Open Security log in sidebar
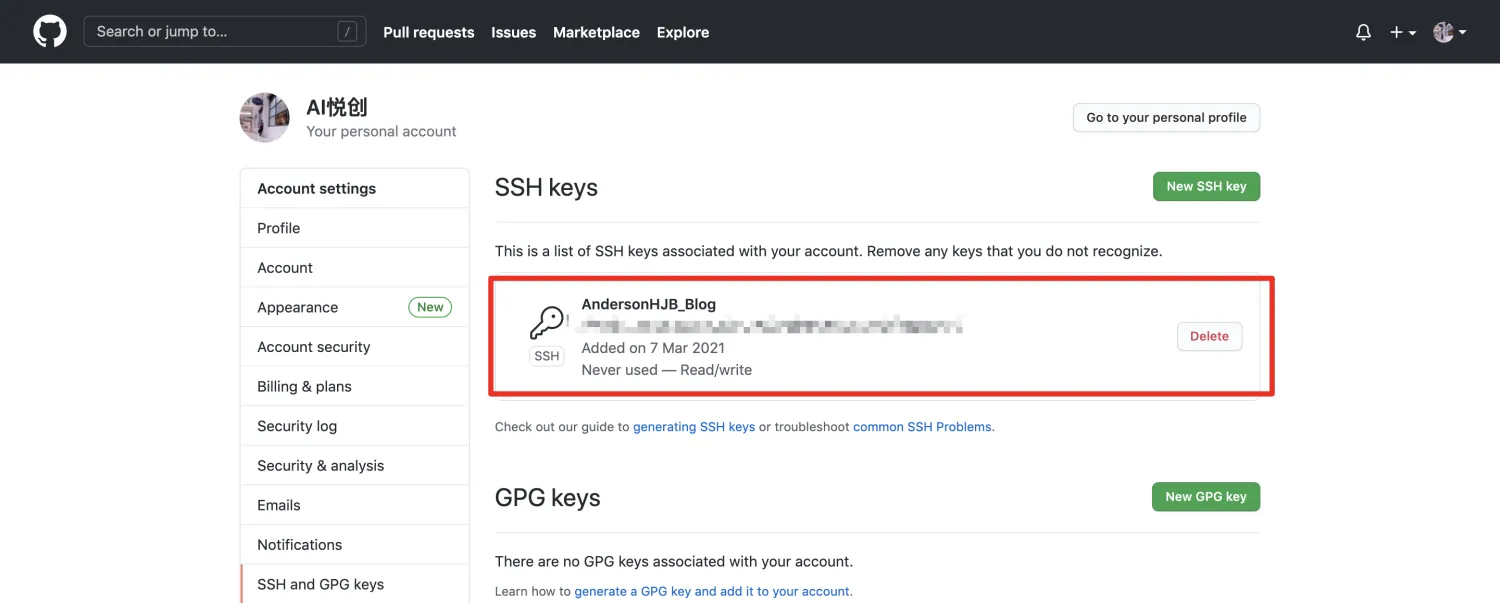The width and height of the screenshot is (1500, 603). pos(355,426)
